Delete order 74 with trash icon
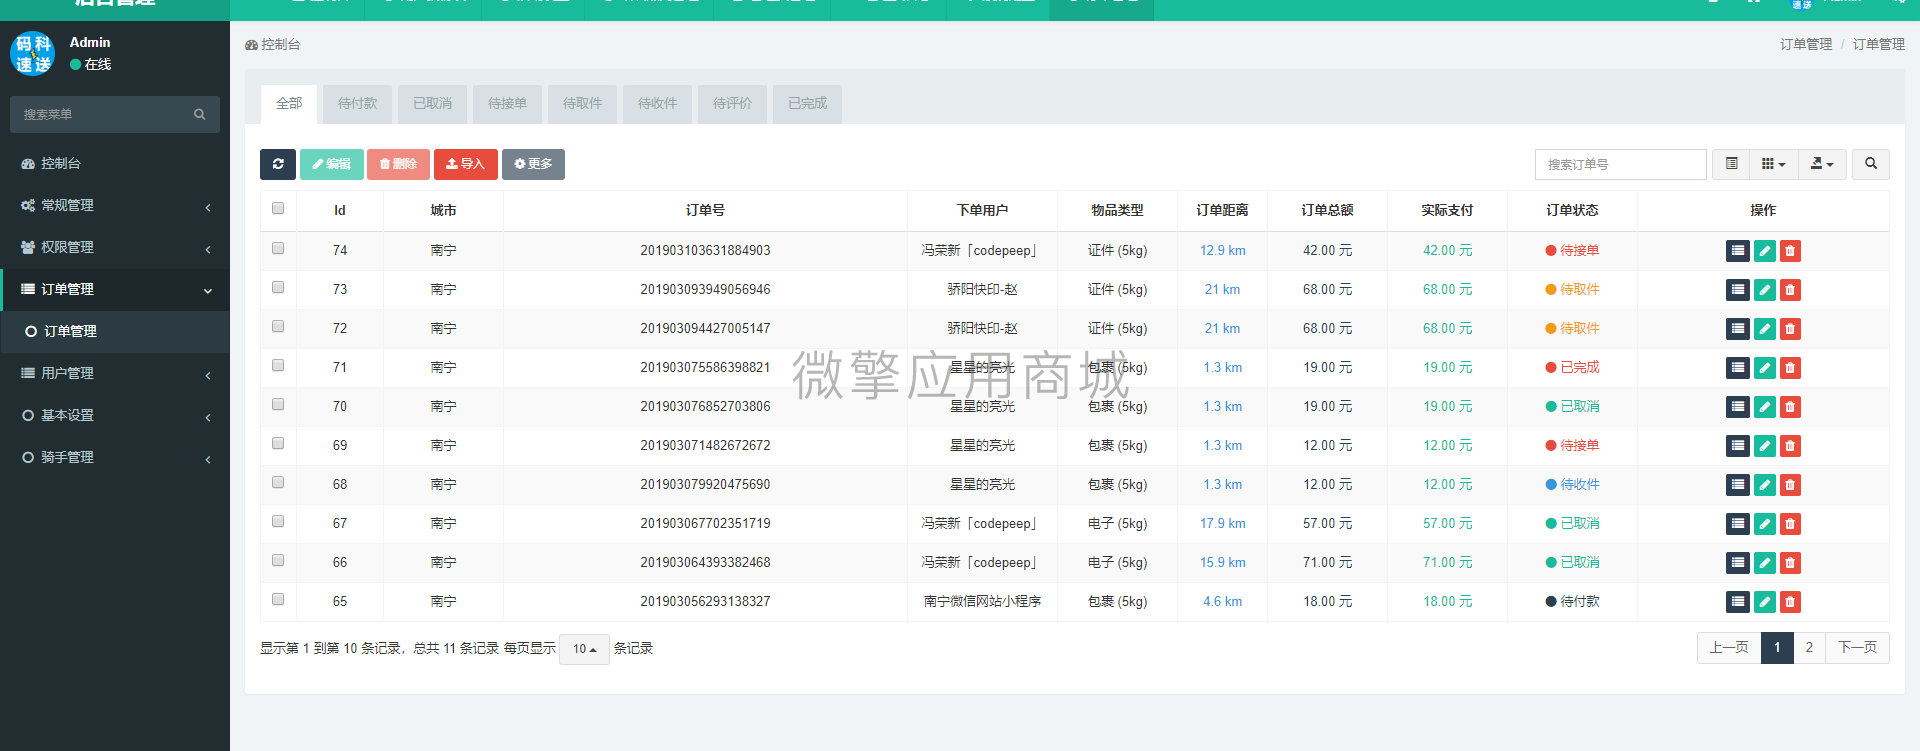The image size is (1920, 751). tap(1790, 251)
